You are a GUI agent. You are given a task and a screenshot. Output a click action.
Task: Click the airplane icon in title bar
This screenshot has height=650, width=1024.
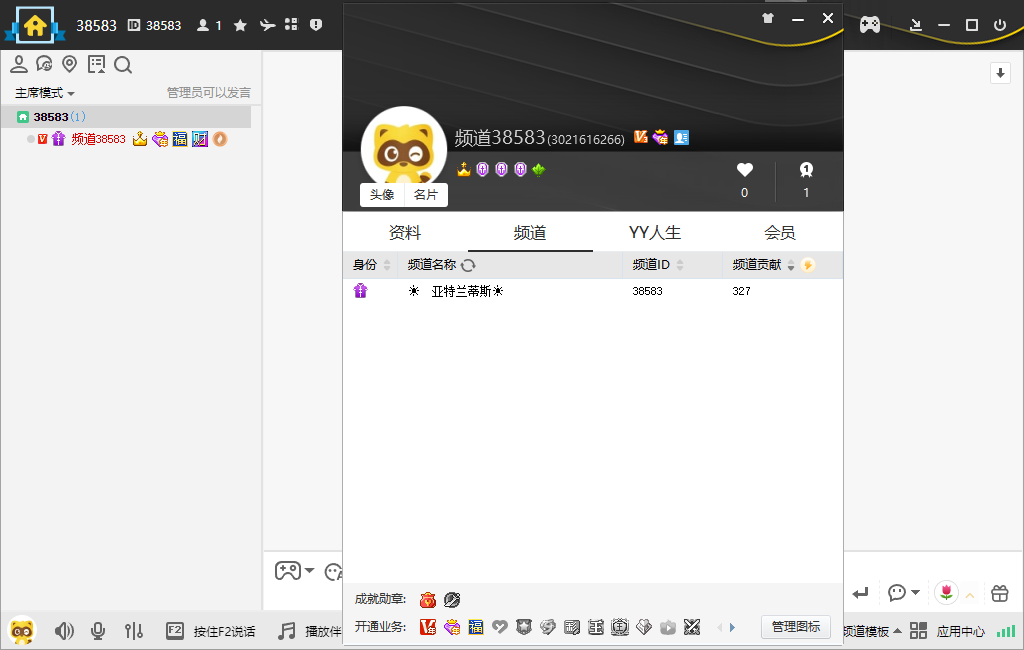267,25
